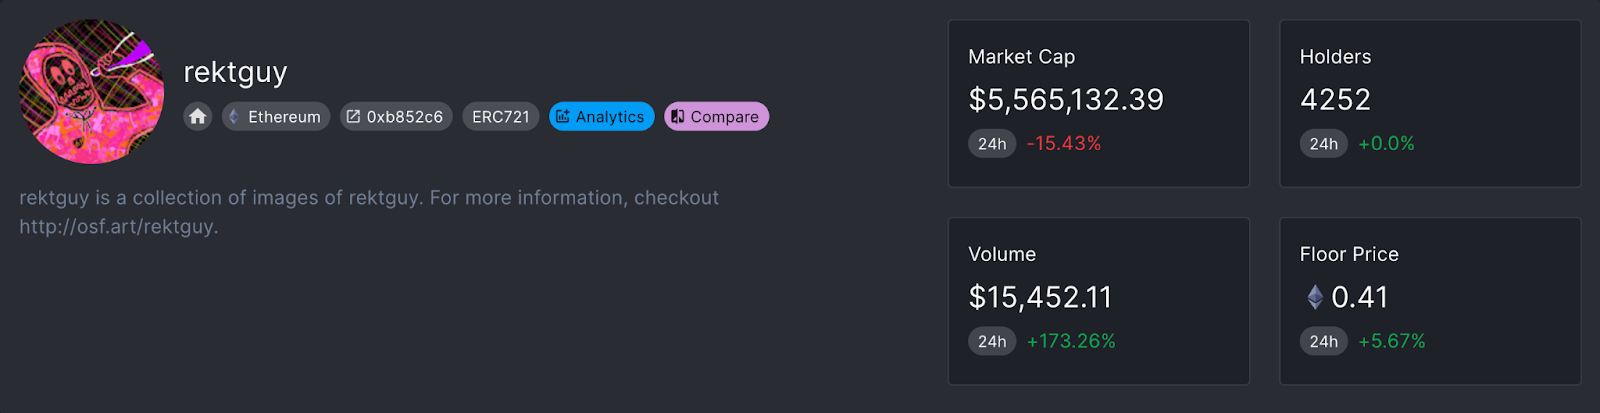Click the Ethereum diamond icon in chain badge
Screen dimensions: 1600x413
click(234, 117)
